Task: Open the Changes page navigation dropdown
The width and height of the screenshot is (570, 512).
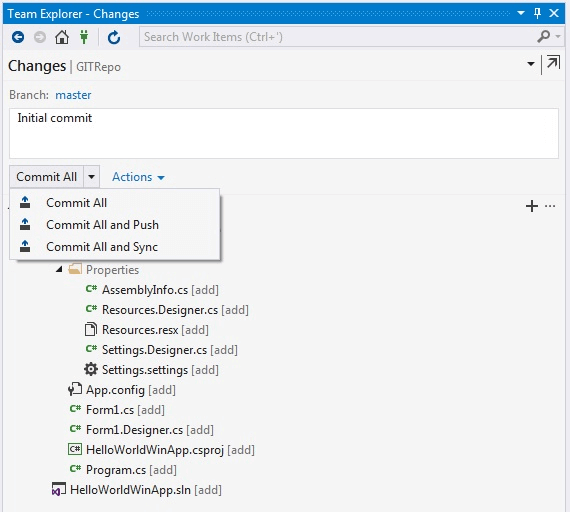Action: (x=531, y=64)
